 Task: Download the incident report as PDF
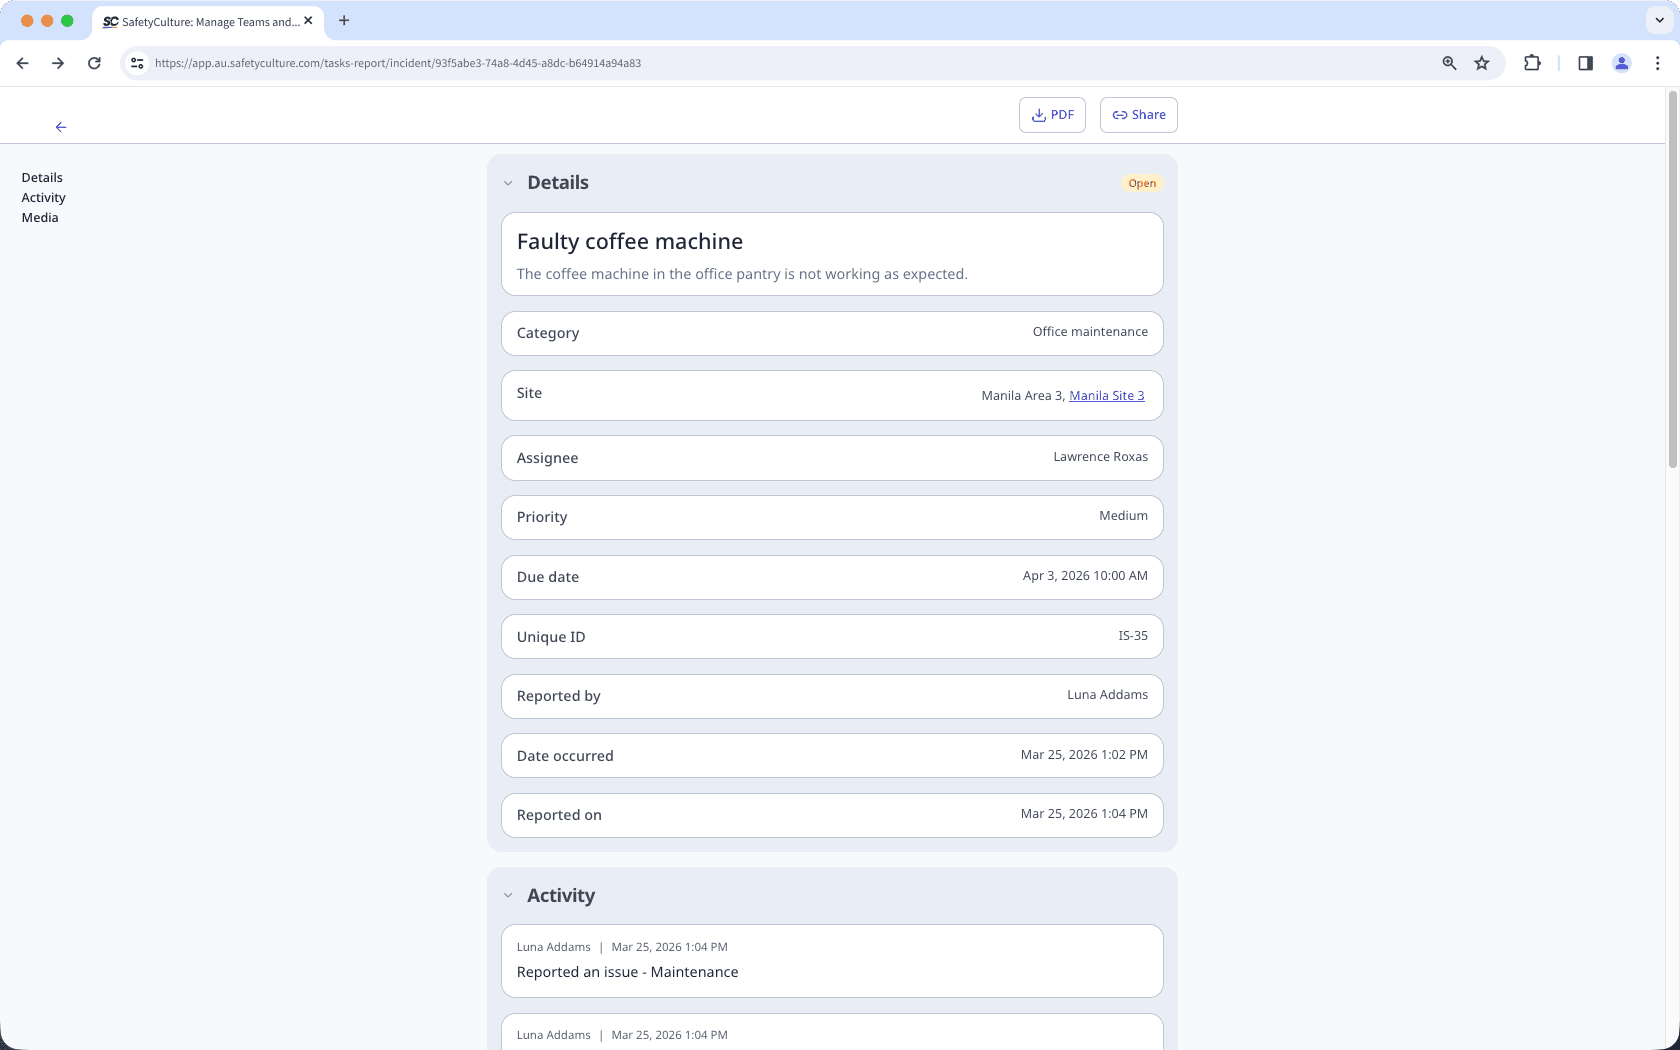[1052, 114]
